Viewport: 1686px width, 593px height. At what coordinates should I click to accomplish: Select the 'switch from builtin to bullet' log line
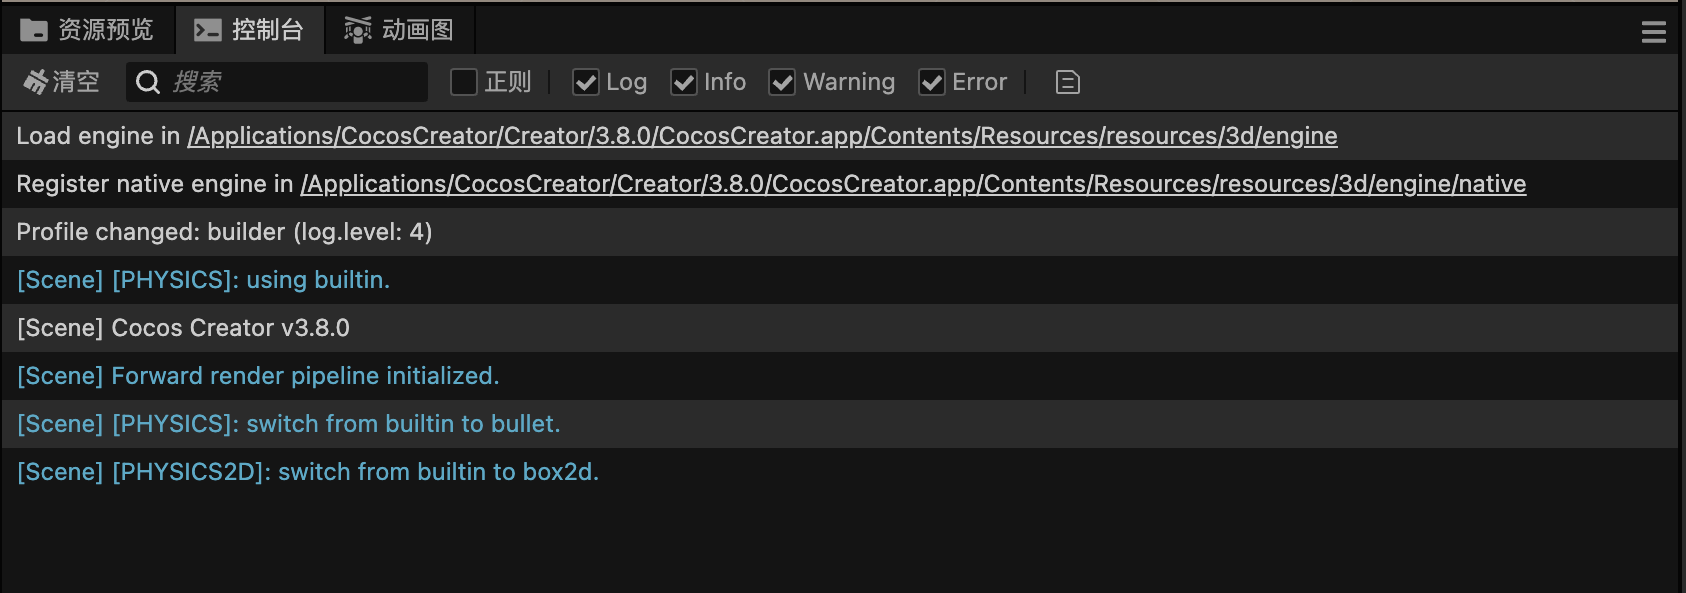[x=289, y=424]
